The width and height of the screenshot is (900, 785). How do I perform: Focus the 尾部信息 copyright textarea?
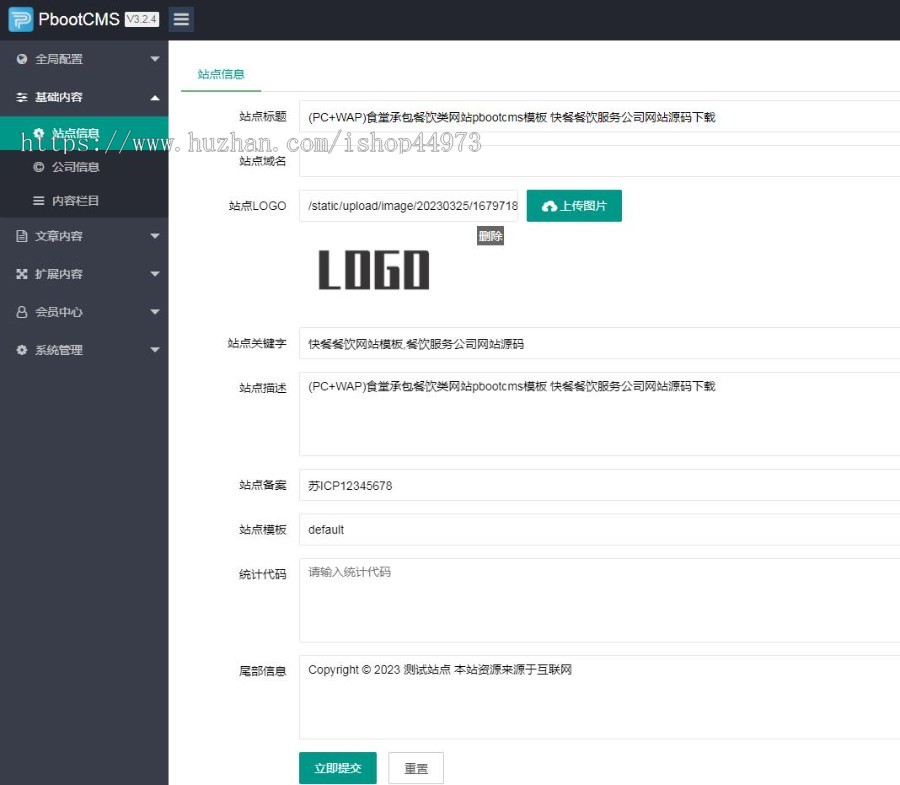pos(599,697)
